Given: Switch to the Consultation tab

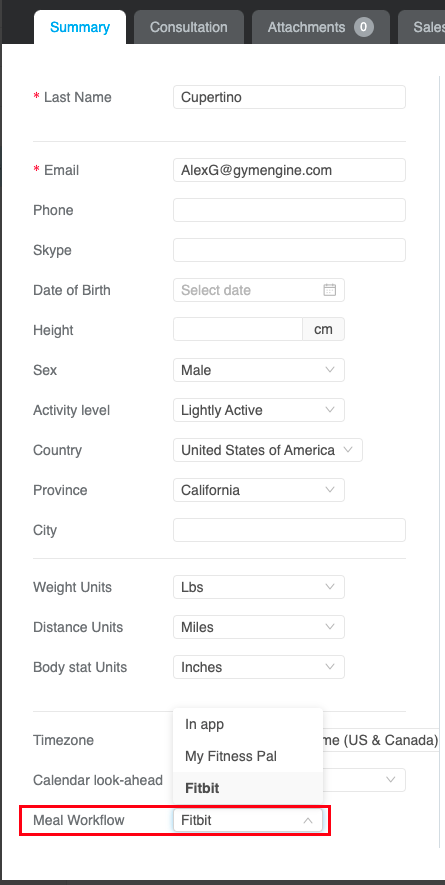Looking at the screenshot, I should (189, 27).
